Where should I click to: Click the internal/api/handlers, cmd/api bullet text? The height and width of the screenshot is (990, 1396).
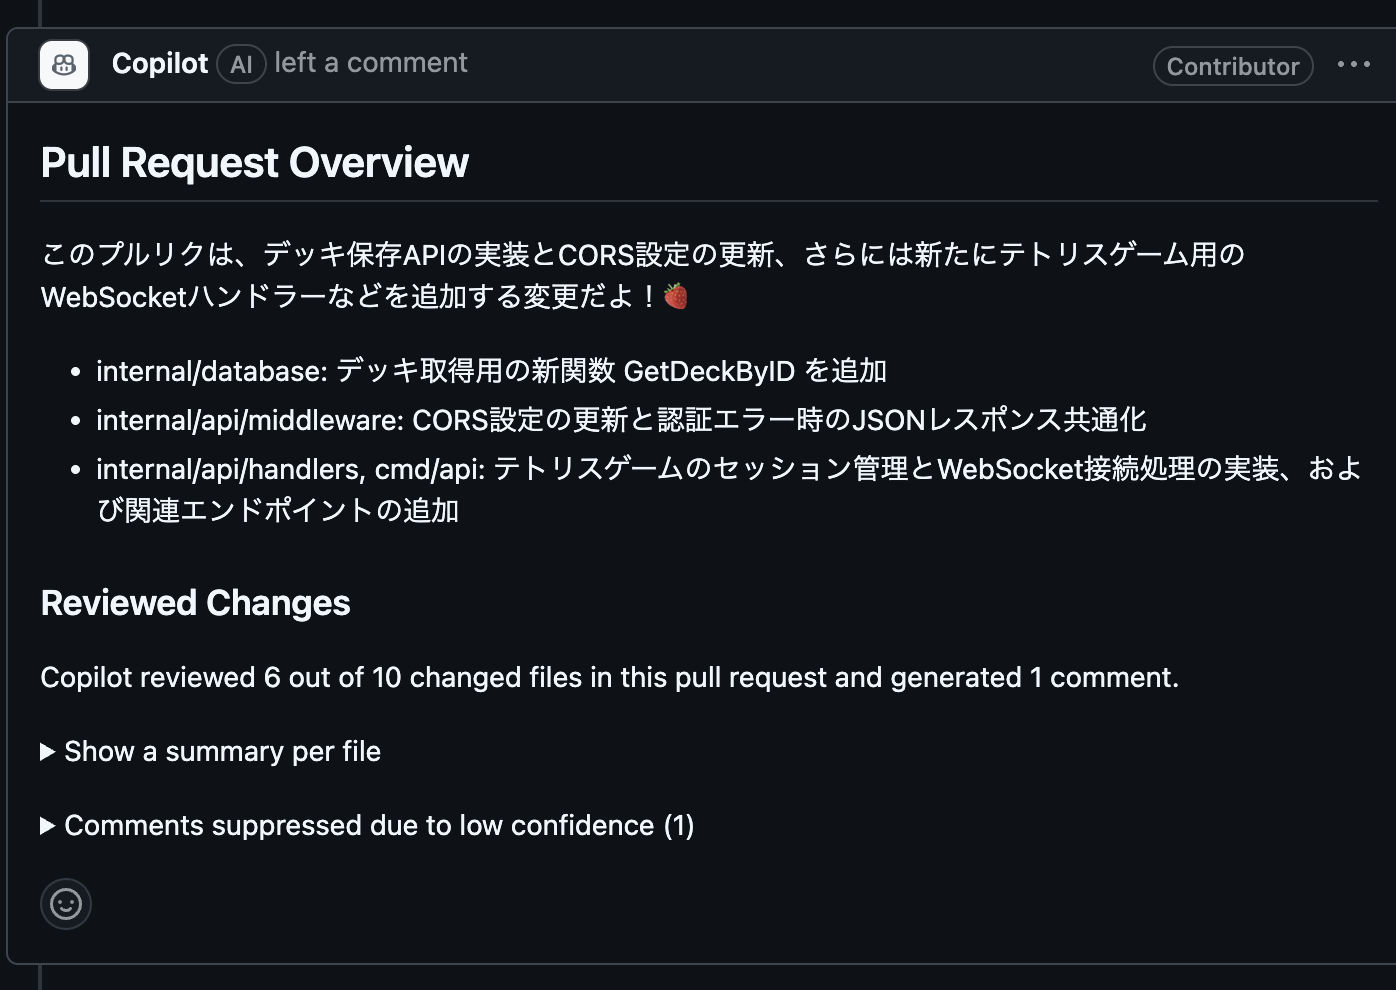coord(729,489)
